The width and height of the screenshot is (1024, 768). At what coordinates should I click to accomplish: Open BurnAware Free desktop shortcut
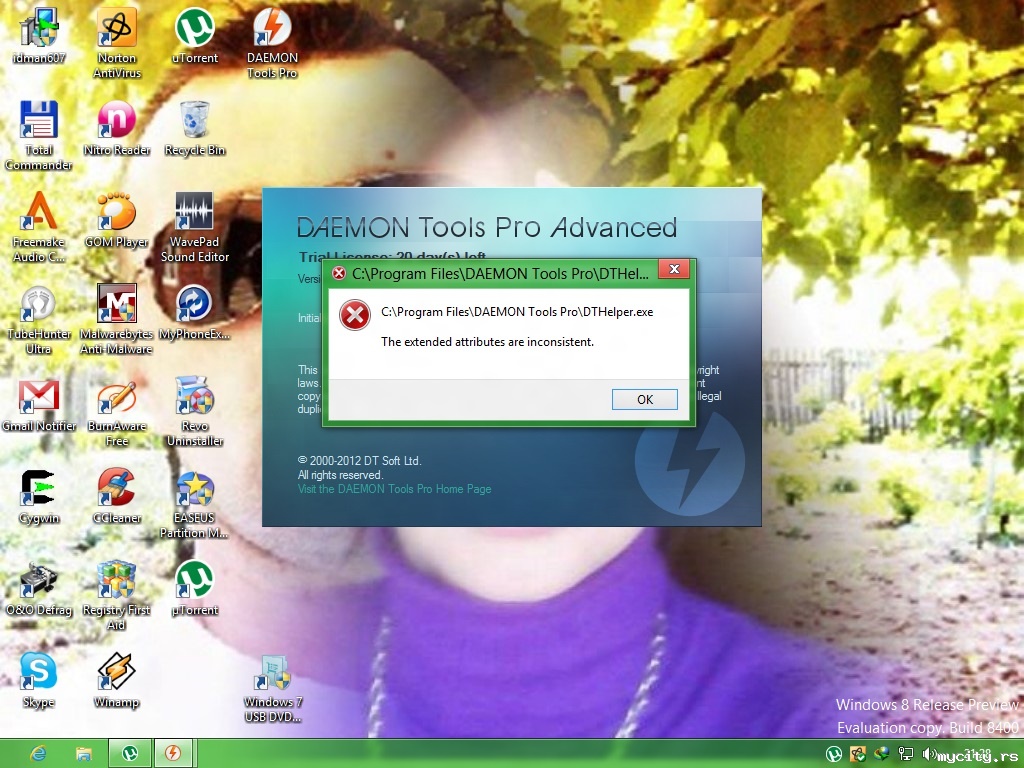(x=117, y=412)
